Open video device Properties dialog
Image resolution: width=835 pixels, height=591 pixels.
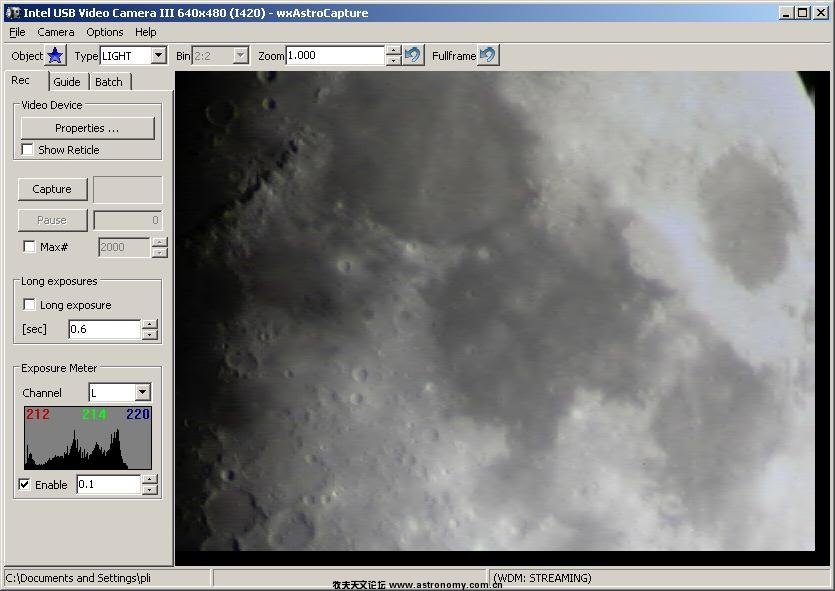pos(87,128)
